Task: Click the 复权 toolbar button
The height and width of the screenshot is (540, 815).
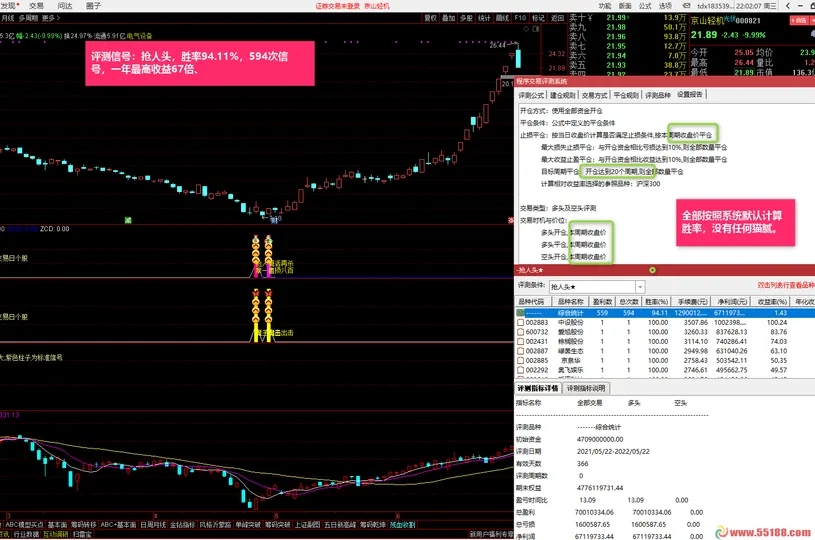Action: pos(430,17)
